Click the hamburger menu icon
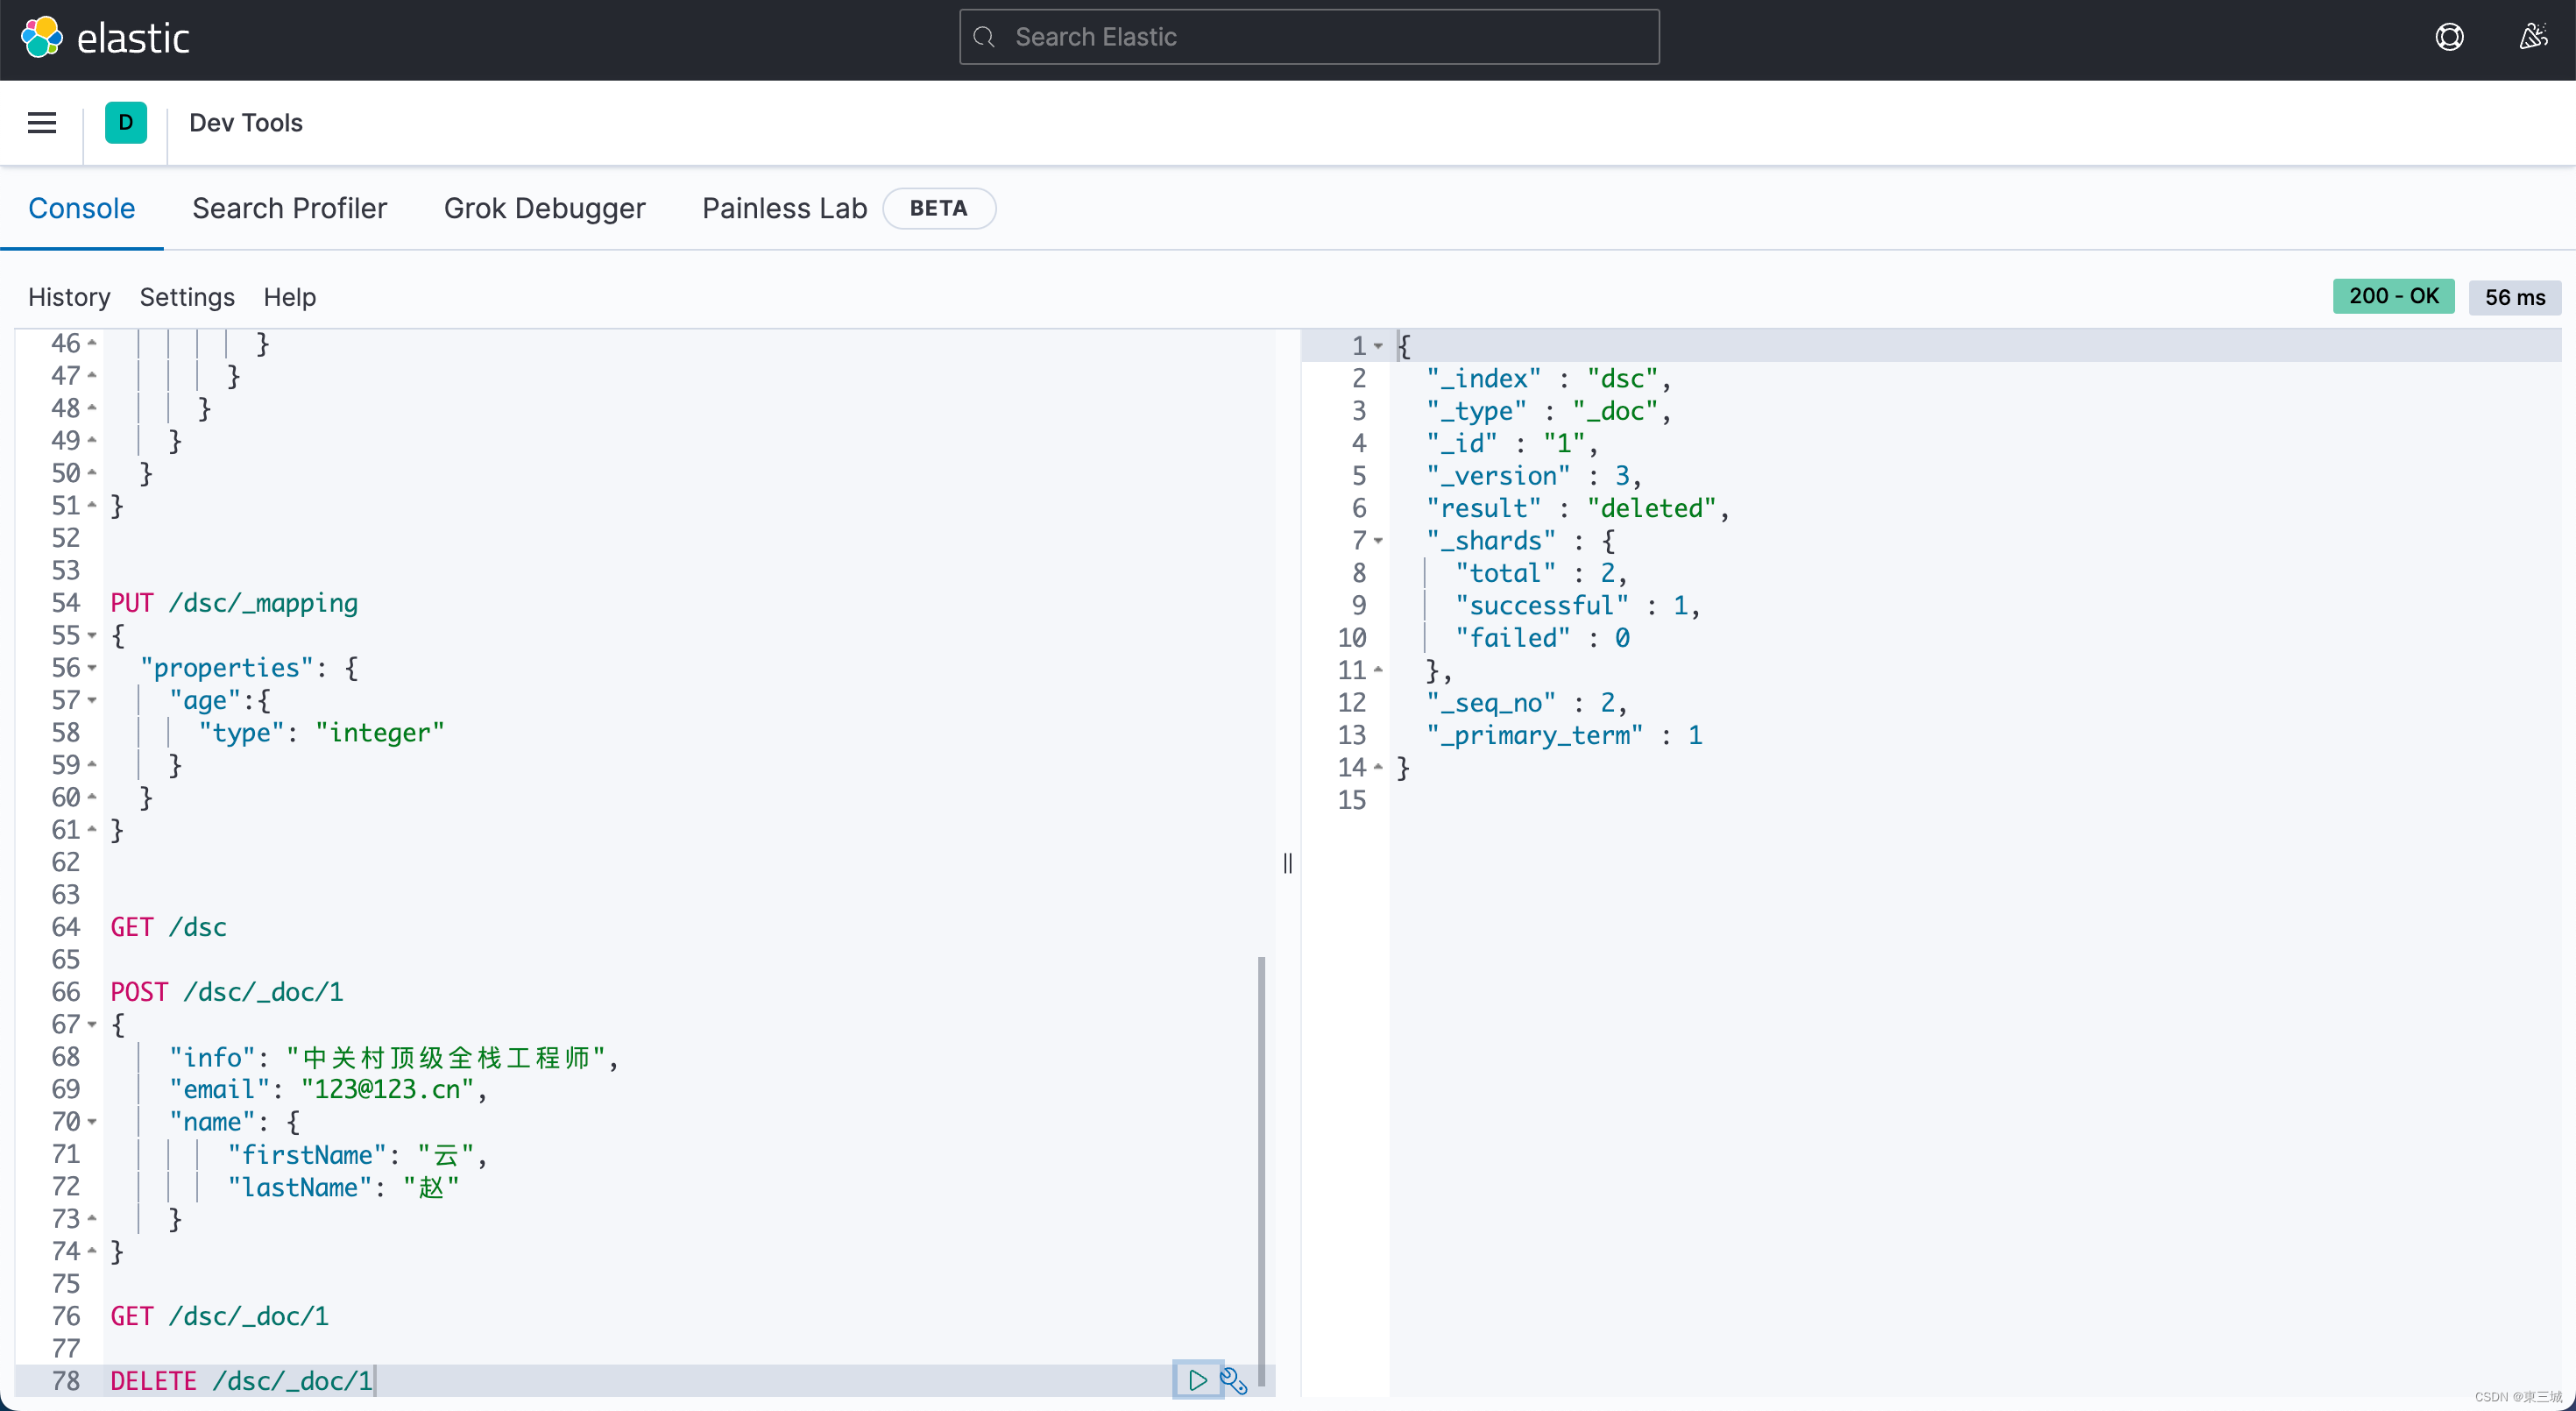 point(42,124)
